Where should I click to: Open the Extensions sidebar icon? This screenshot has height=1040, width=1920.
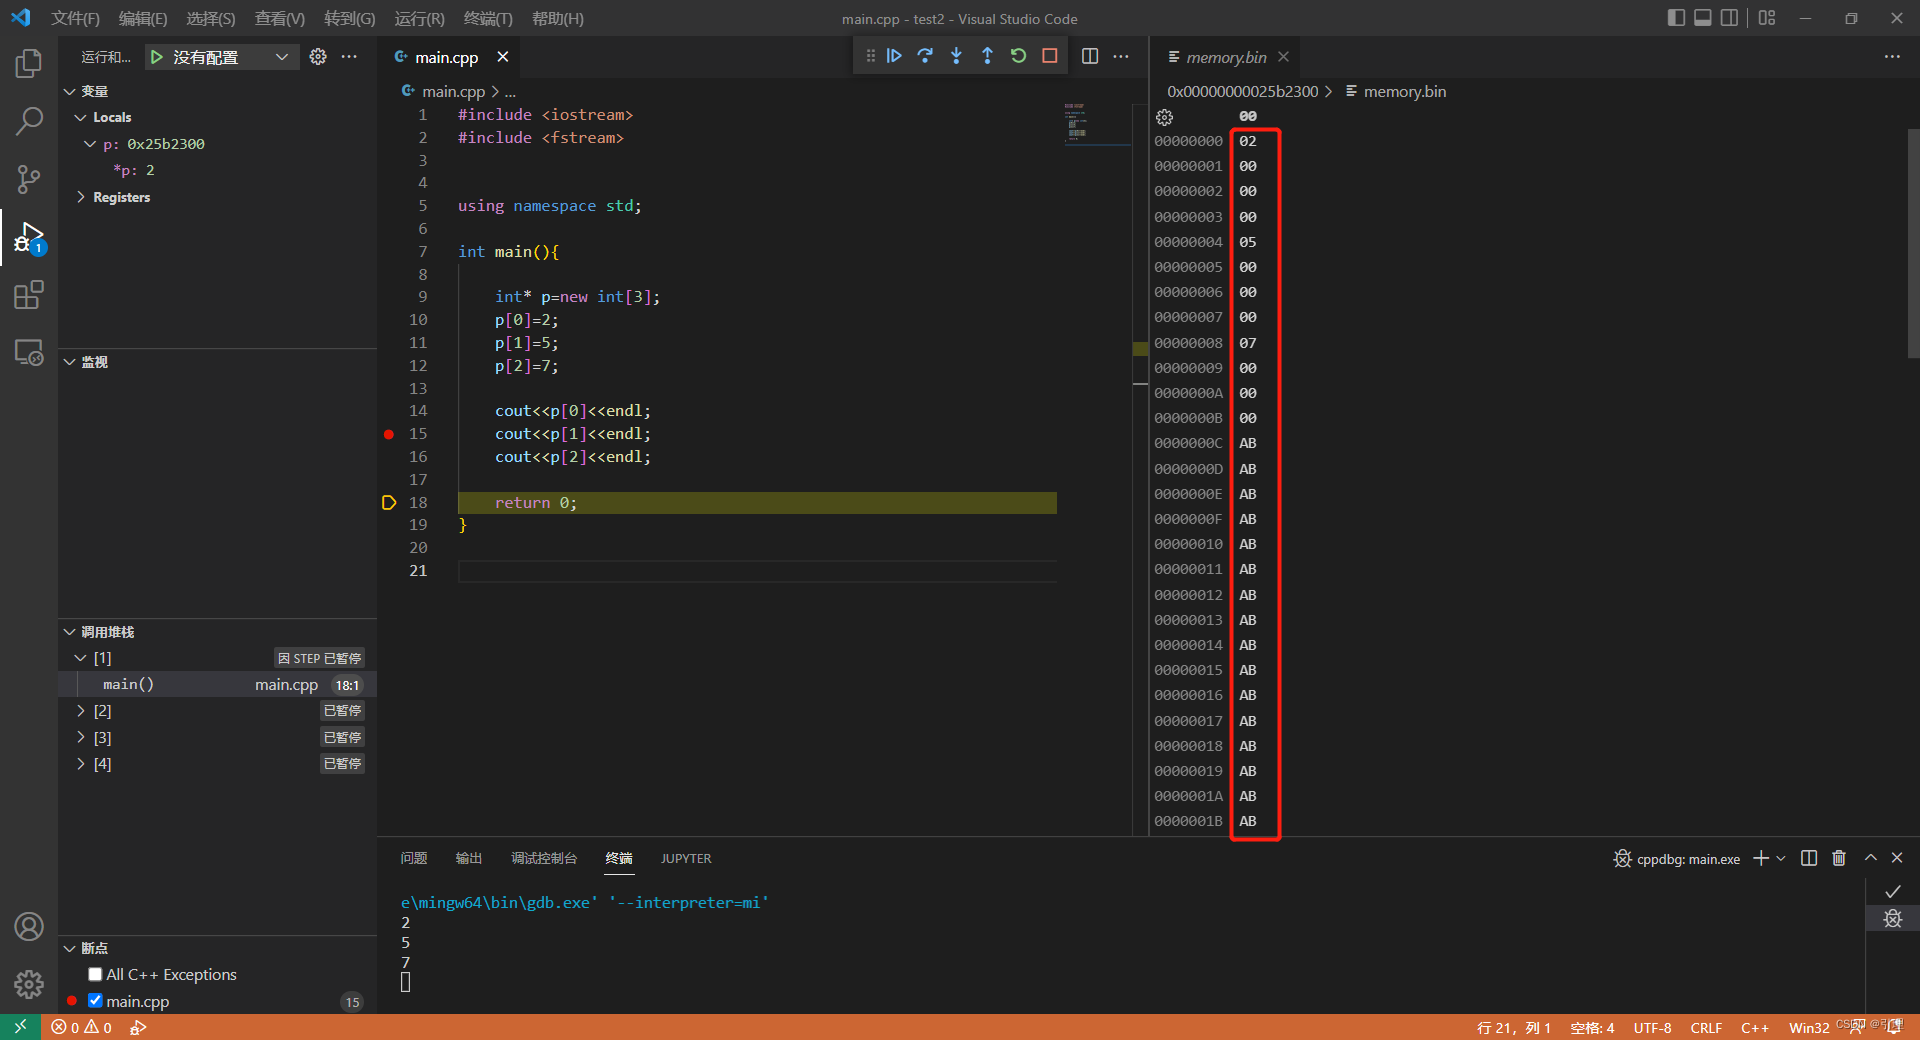tap(29, 295)
